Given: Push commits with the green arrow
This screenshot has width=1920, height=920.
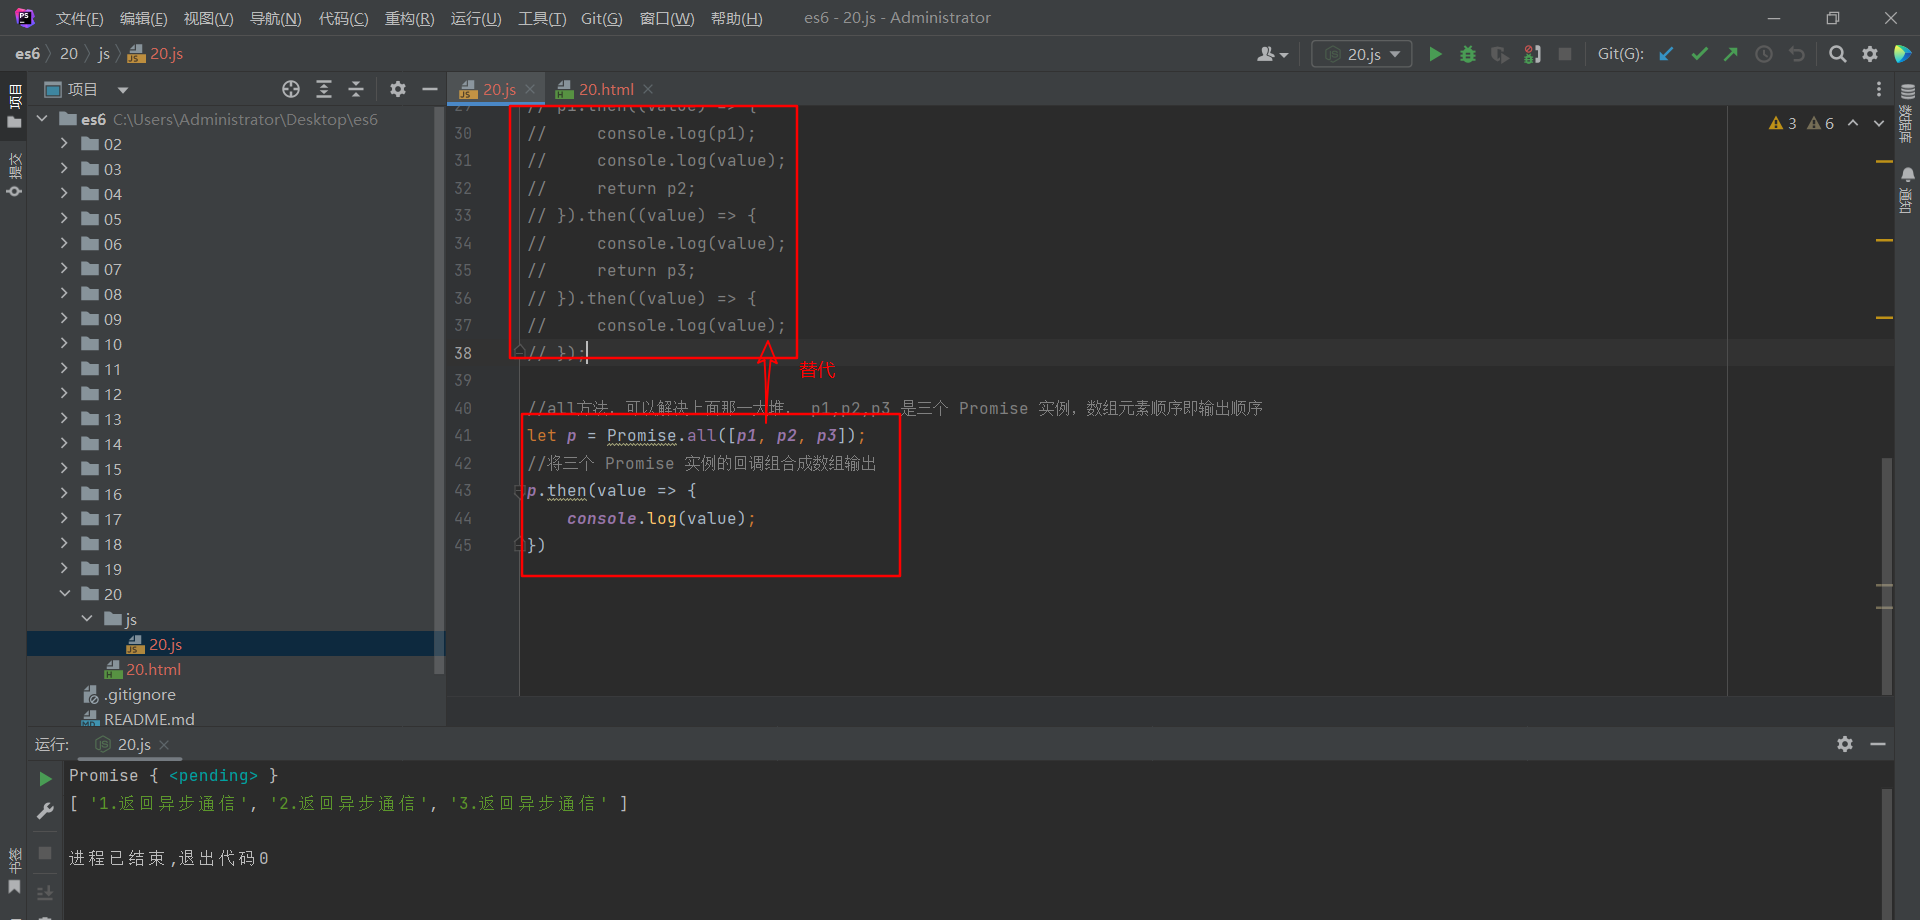Looking at the screenshot, I should [1731, 54].
